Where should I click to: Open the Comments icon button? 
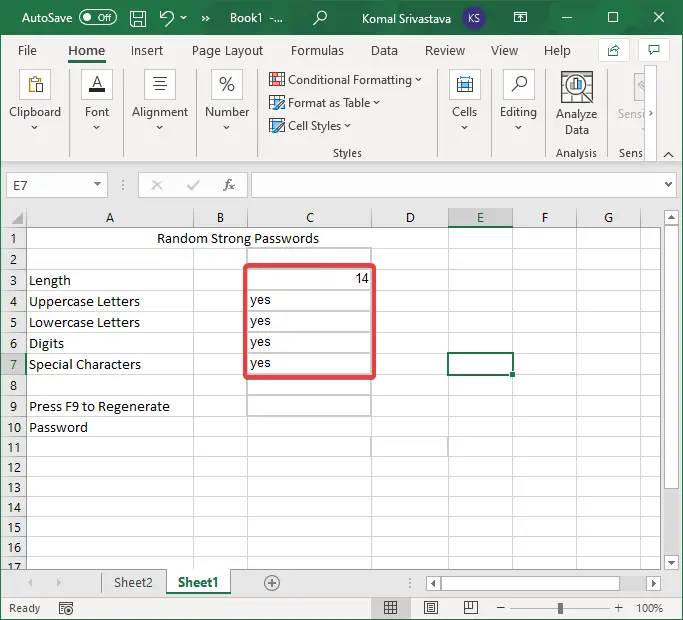[x=653, y=51]
